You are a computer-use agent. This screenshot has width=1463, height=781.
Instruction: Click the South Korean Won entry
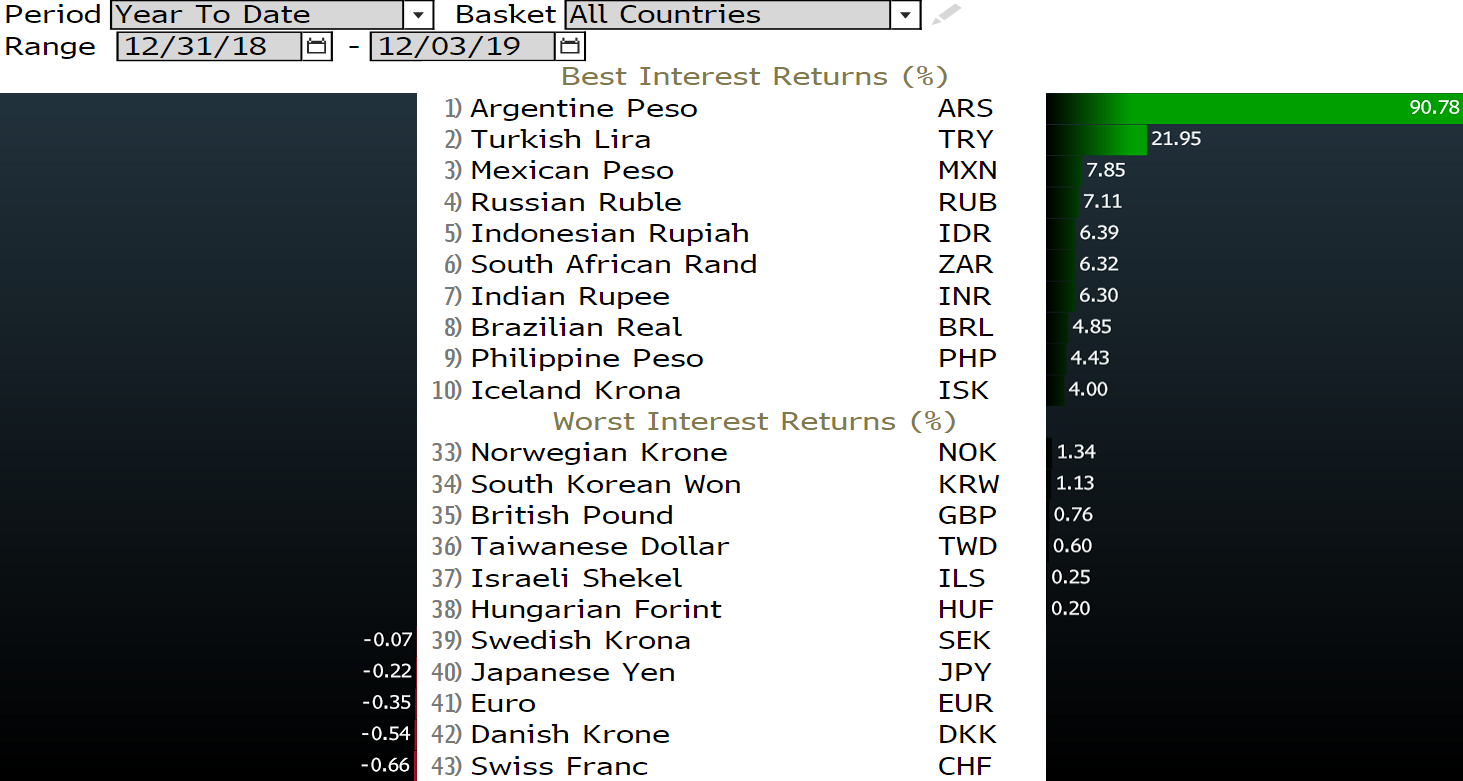click(x=606, y=484)
